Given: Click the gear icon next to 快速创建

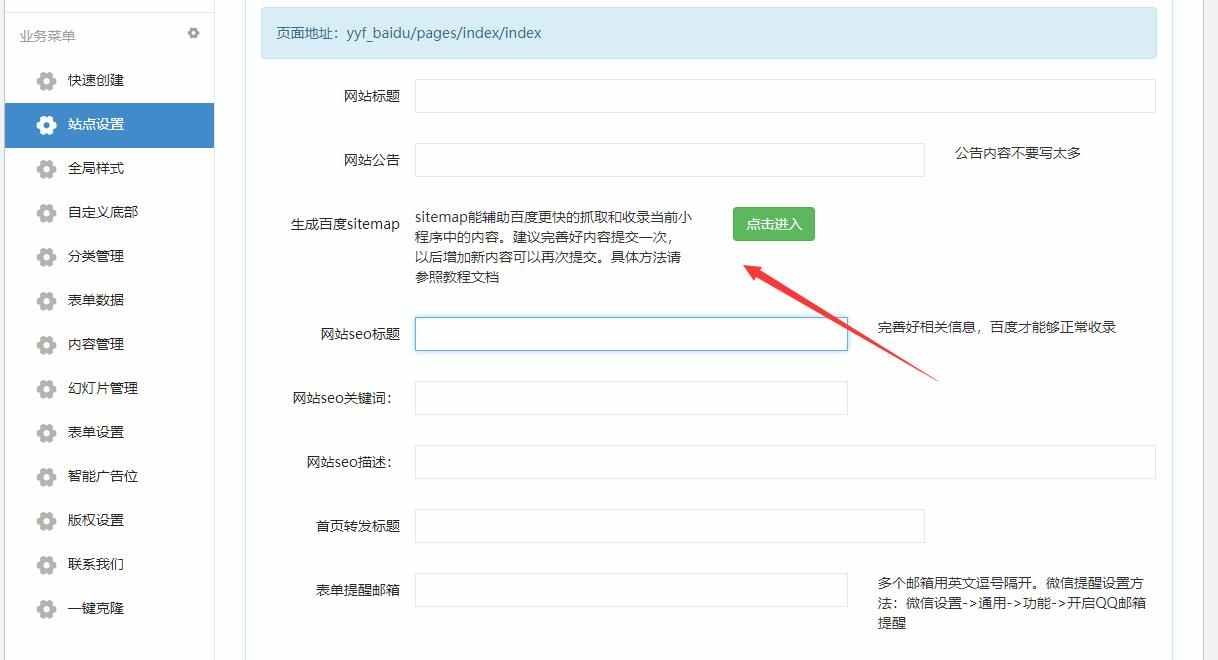Looking at the screenshot, I should pyautogui.click(x=46, y=81).
